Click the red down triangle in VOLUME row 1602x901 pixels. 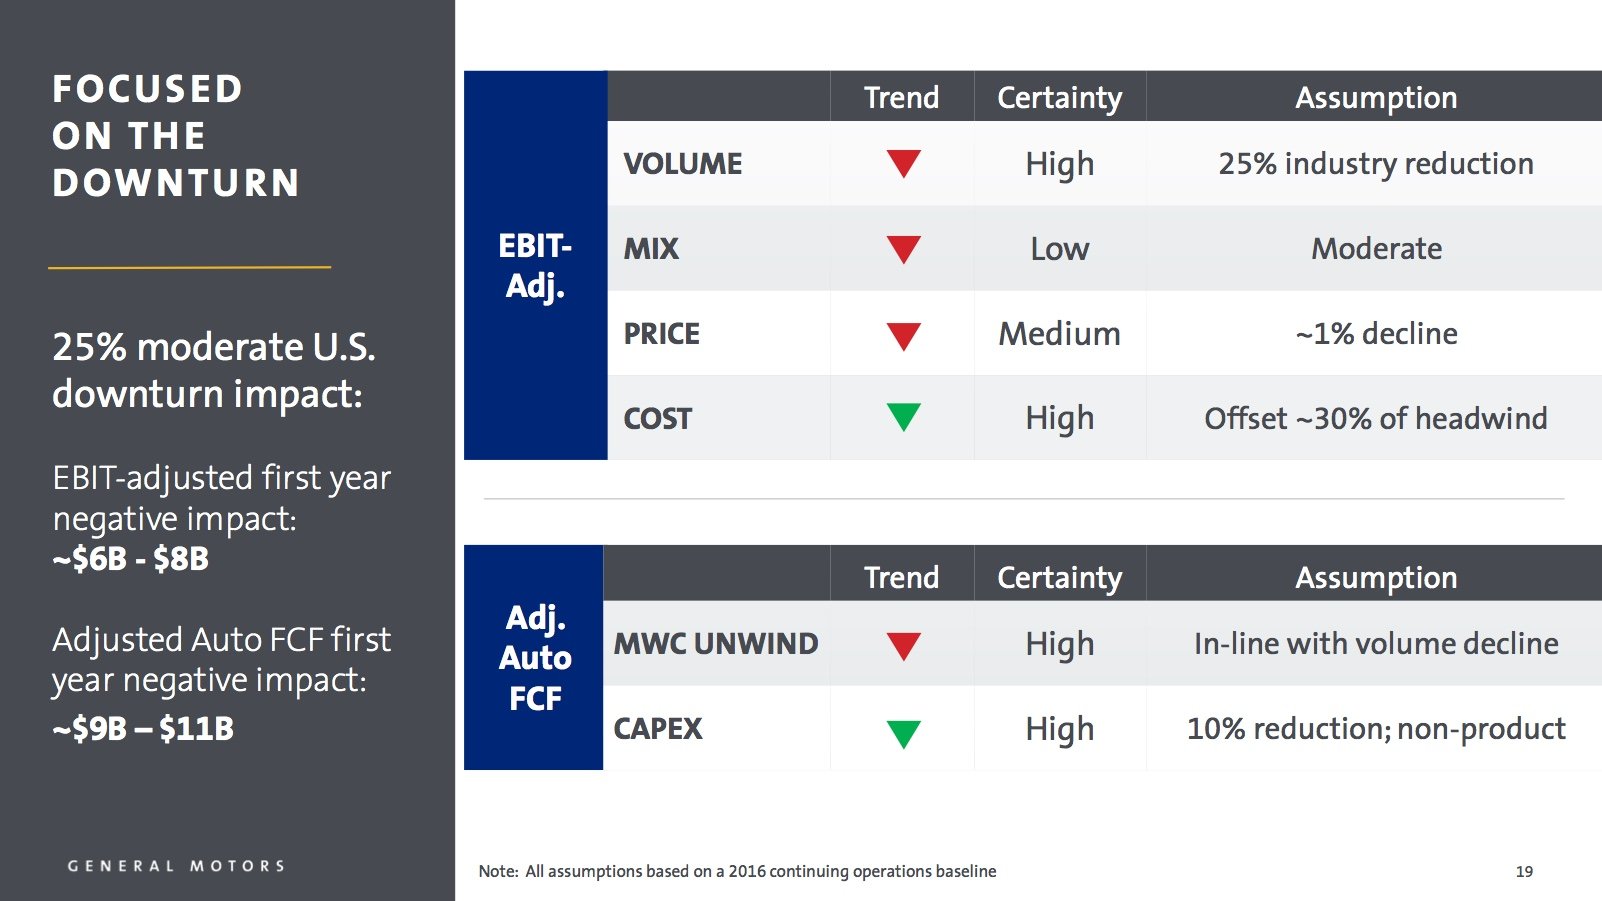point(903,163)
